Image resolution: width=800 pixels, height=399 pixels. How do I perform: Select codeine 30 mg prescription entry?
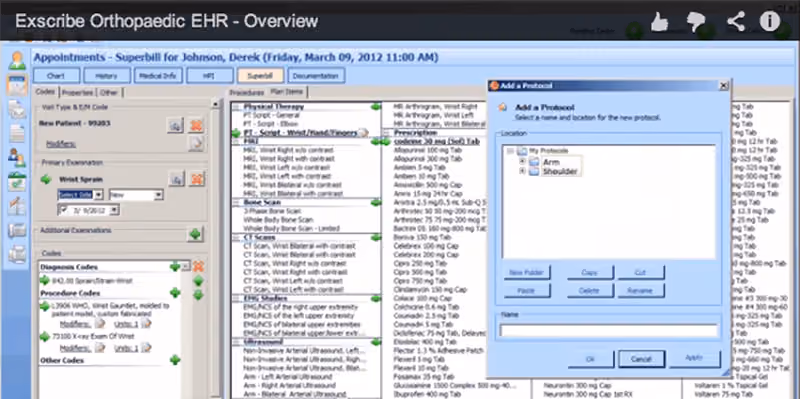pyautogui.click(x=437, y=141)
